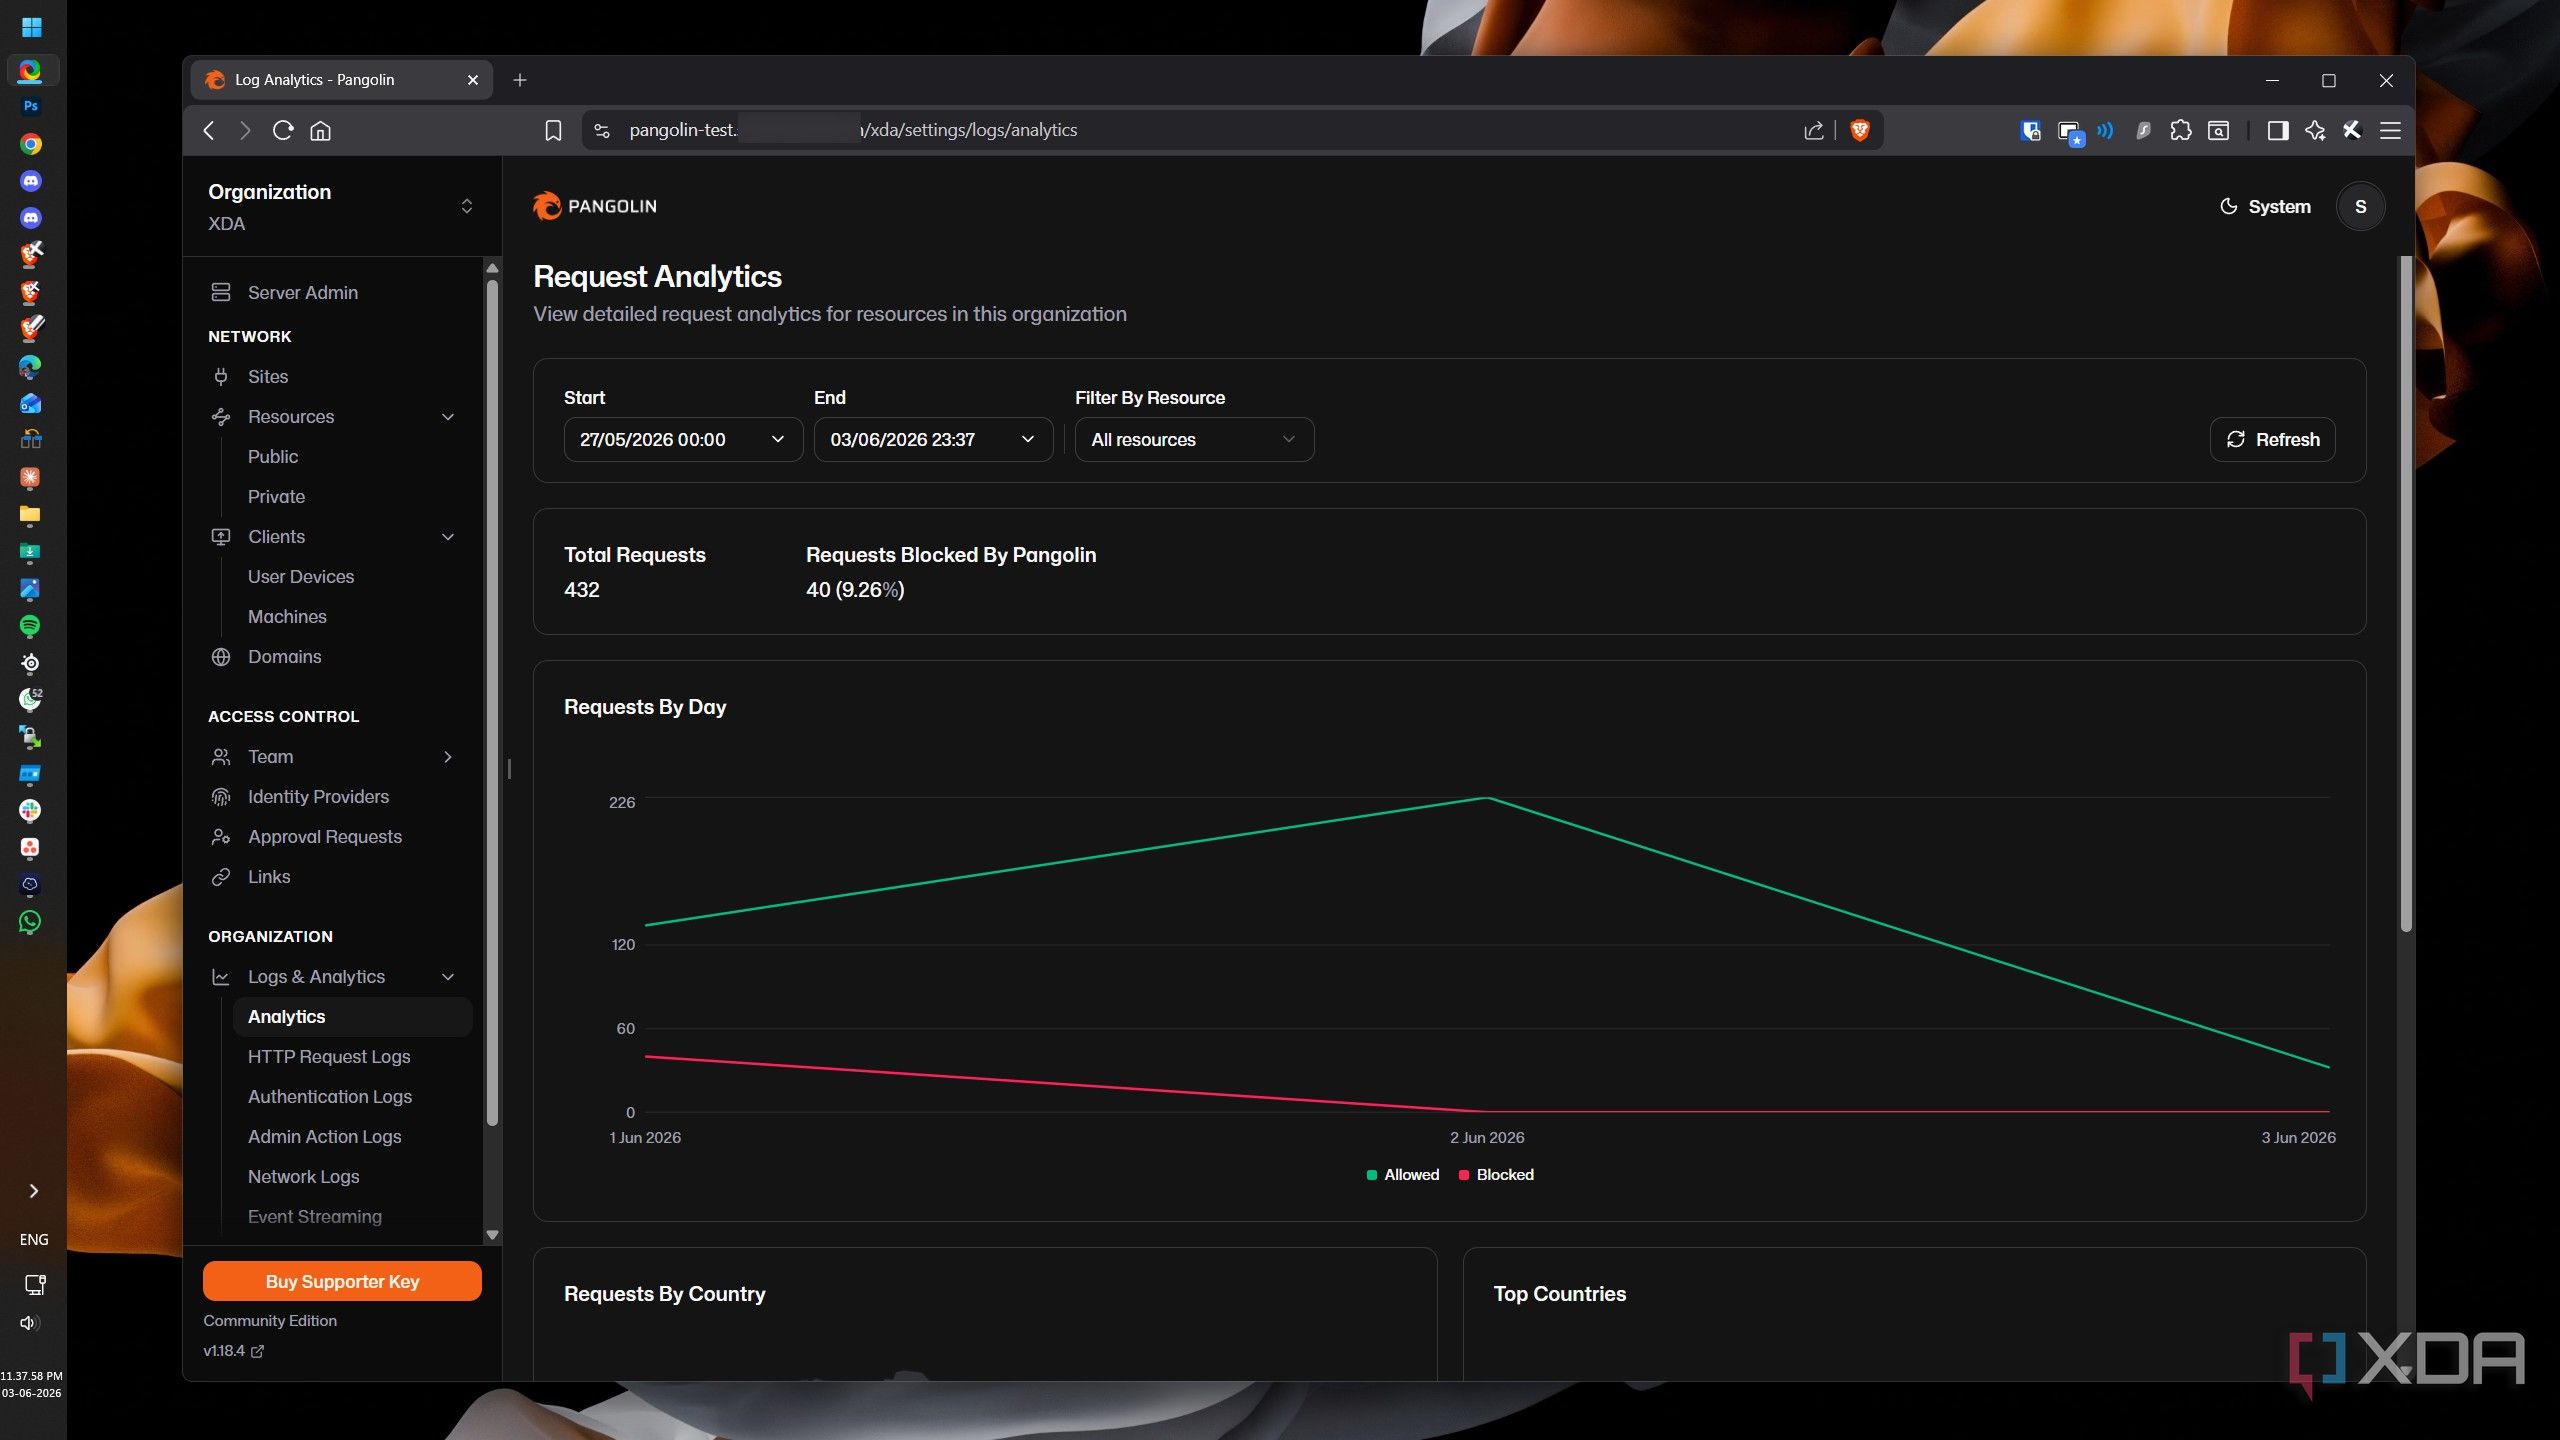Expand the Team submenu

click(x=448, y=756)
